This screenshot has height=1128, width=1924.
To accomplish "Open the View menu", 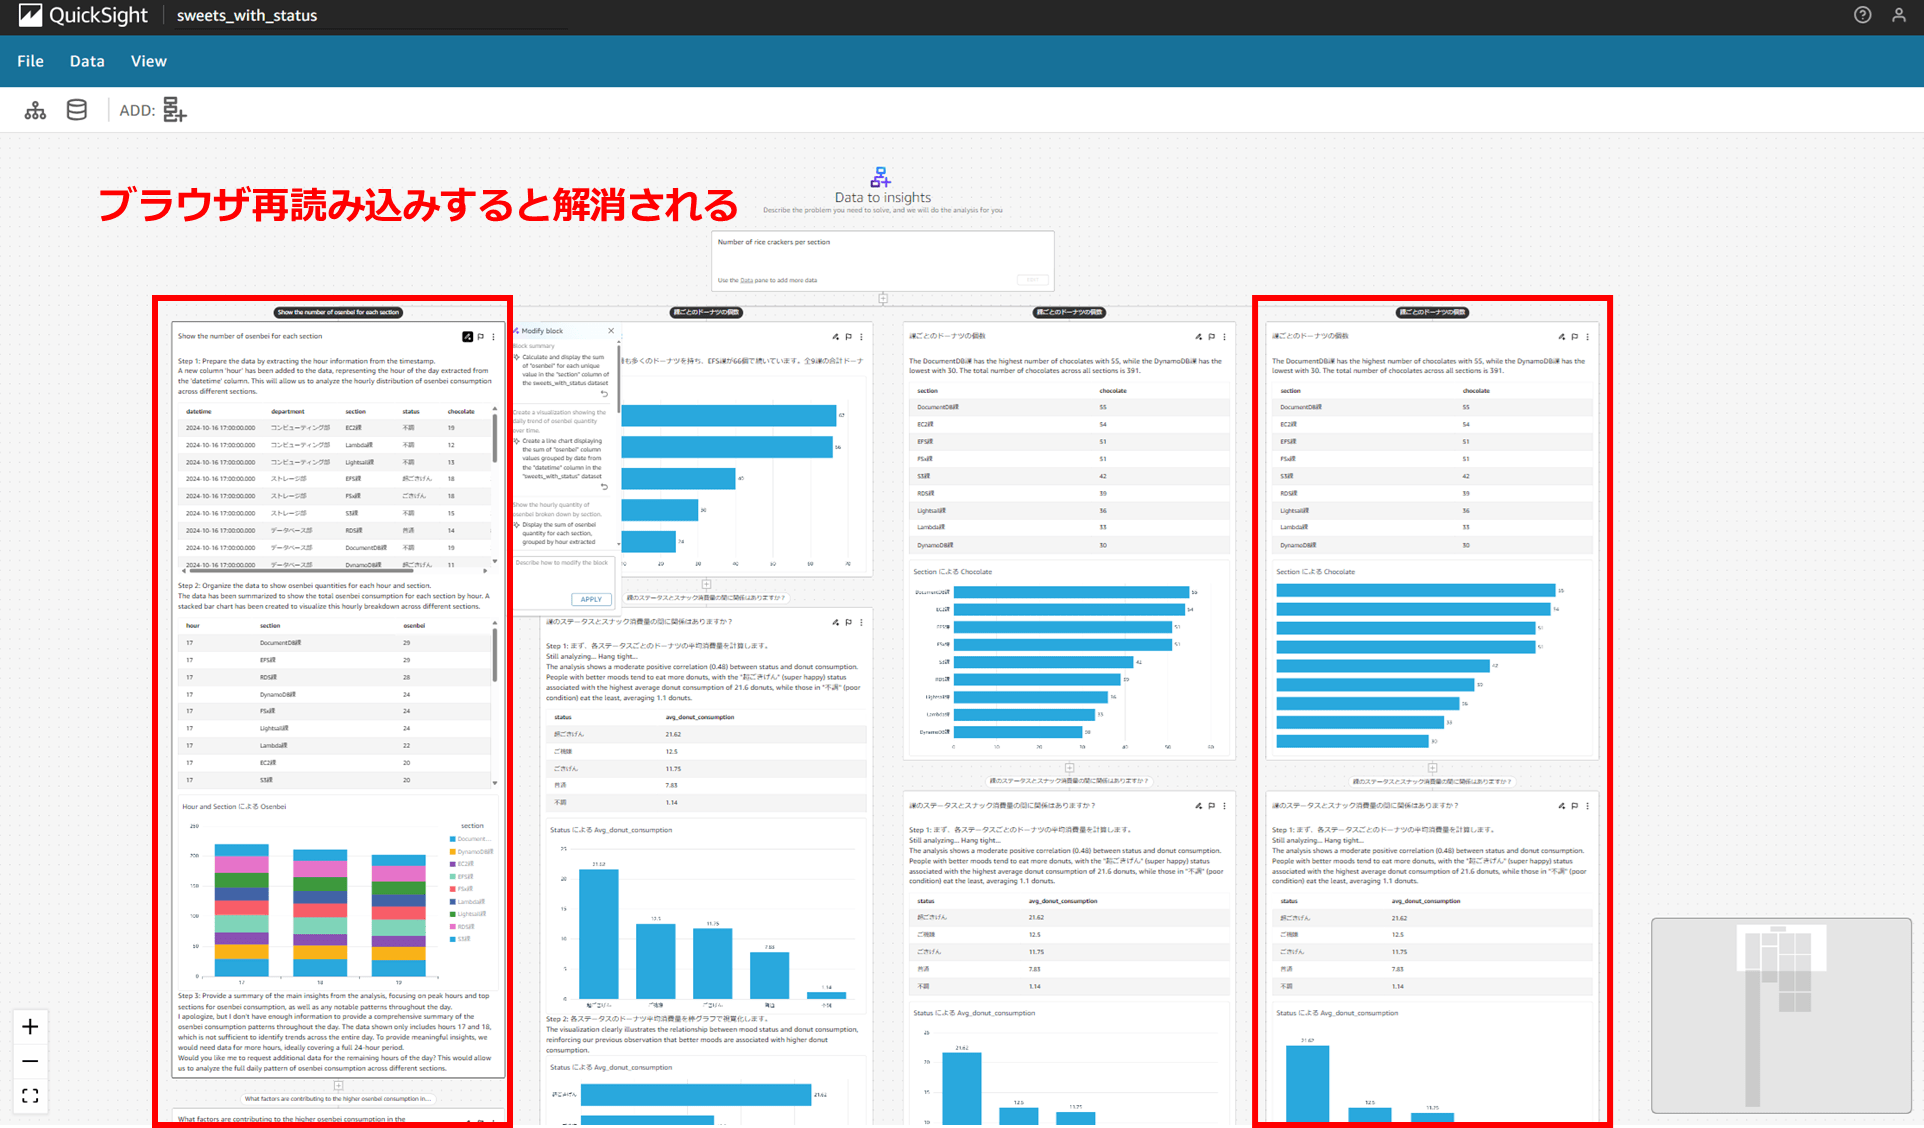I will tap(149, 61).
